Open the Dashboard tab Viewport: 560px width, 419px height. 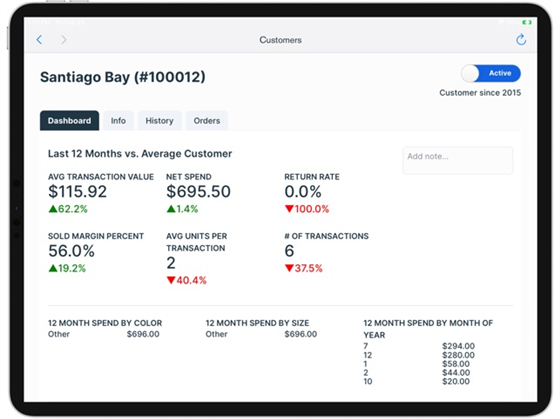click(x=69, y=121)
